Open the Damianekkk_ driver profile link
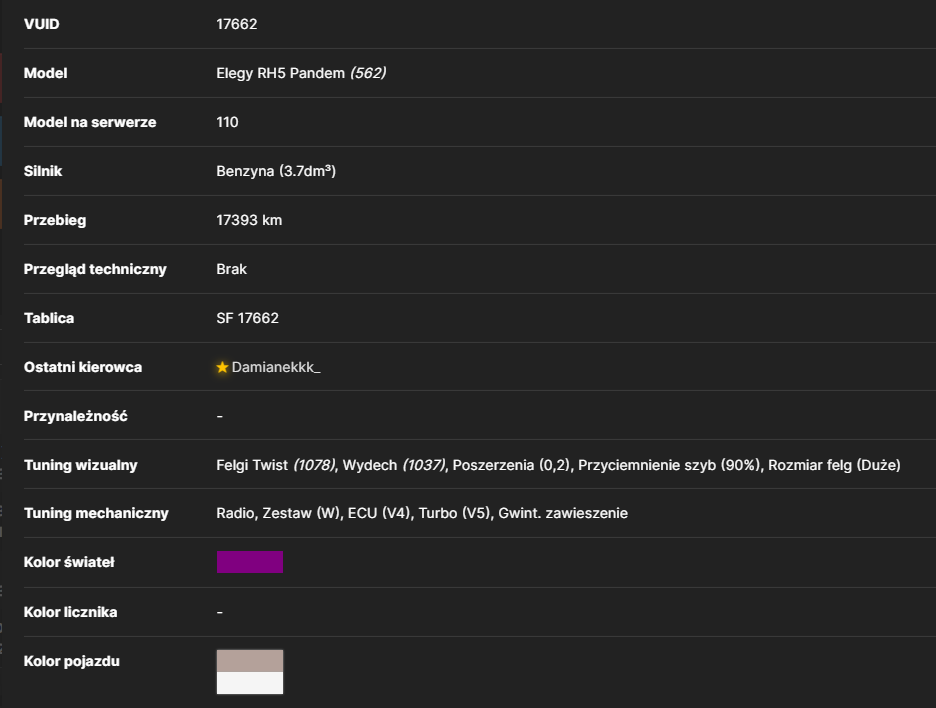Screen dimensions: 936x708 pyautogui.click(x=276, y=367)
